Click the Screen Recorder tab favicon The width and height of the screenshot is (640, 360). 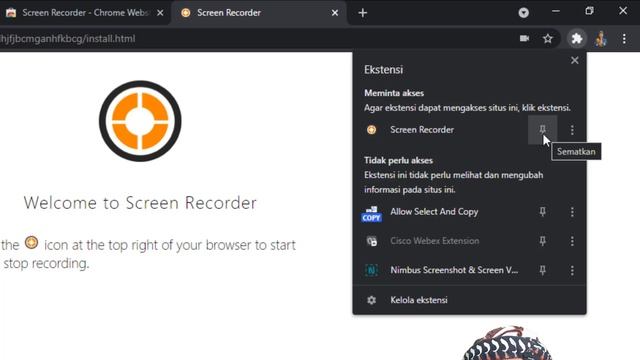pos(186,13)
